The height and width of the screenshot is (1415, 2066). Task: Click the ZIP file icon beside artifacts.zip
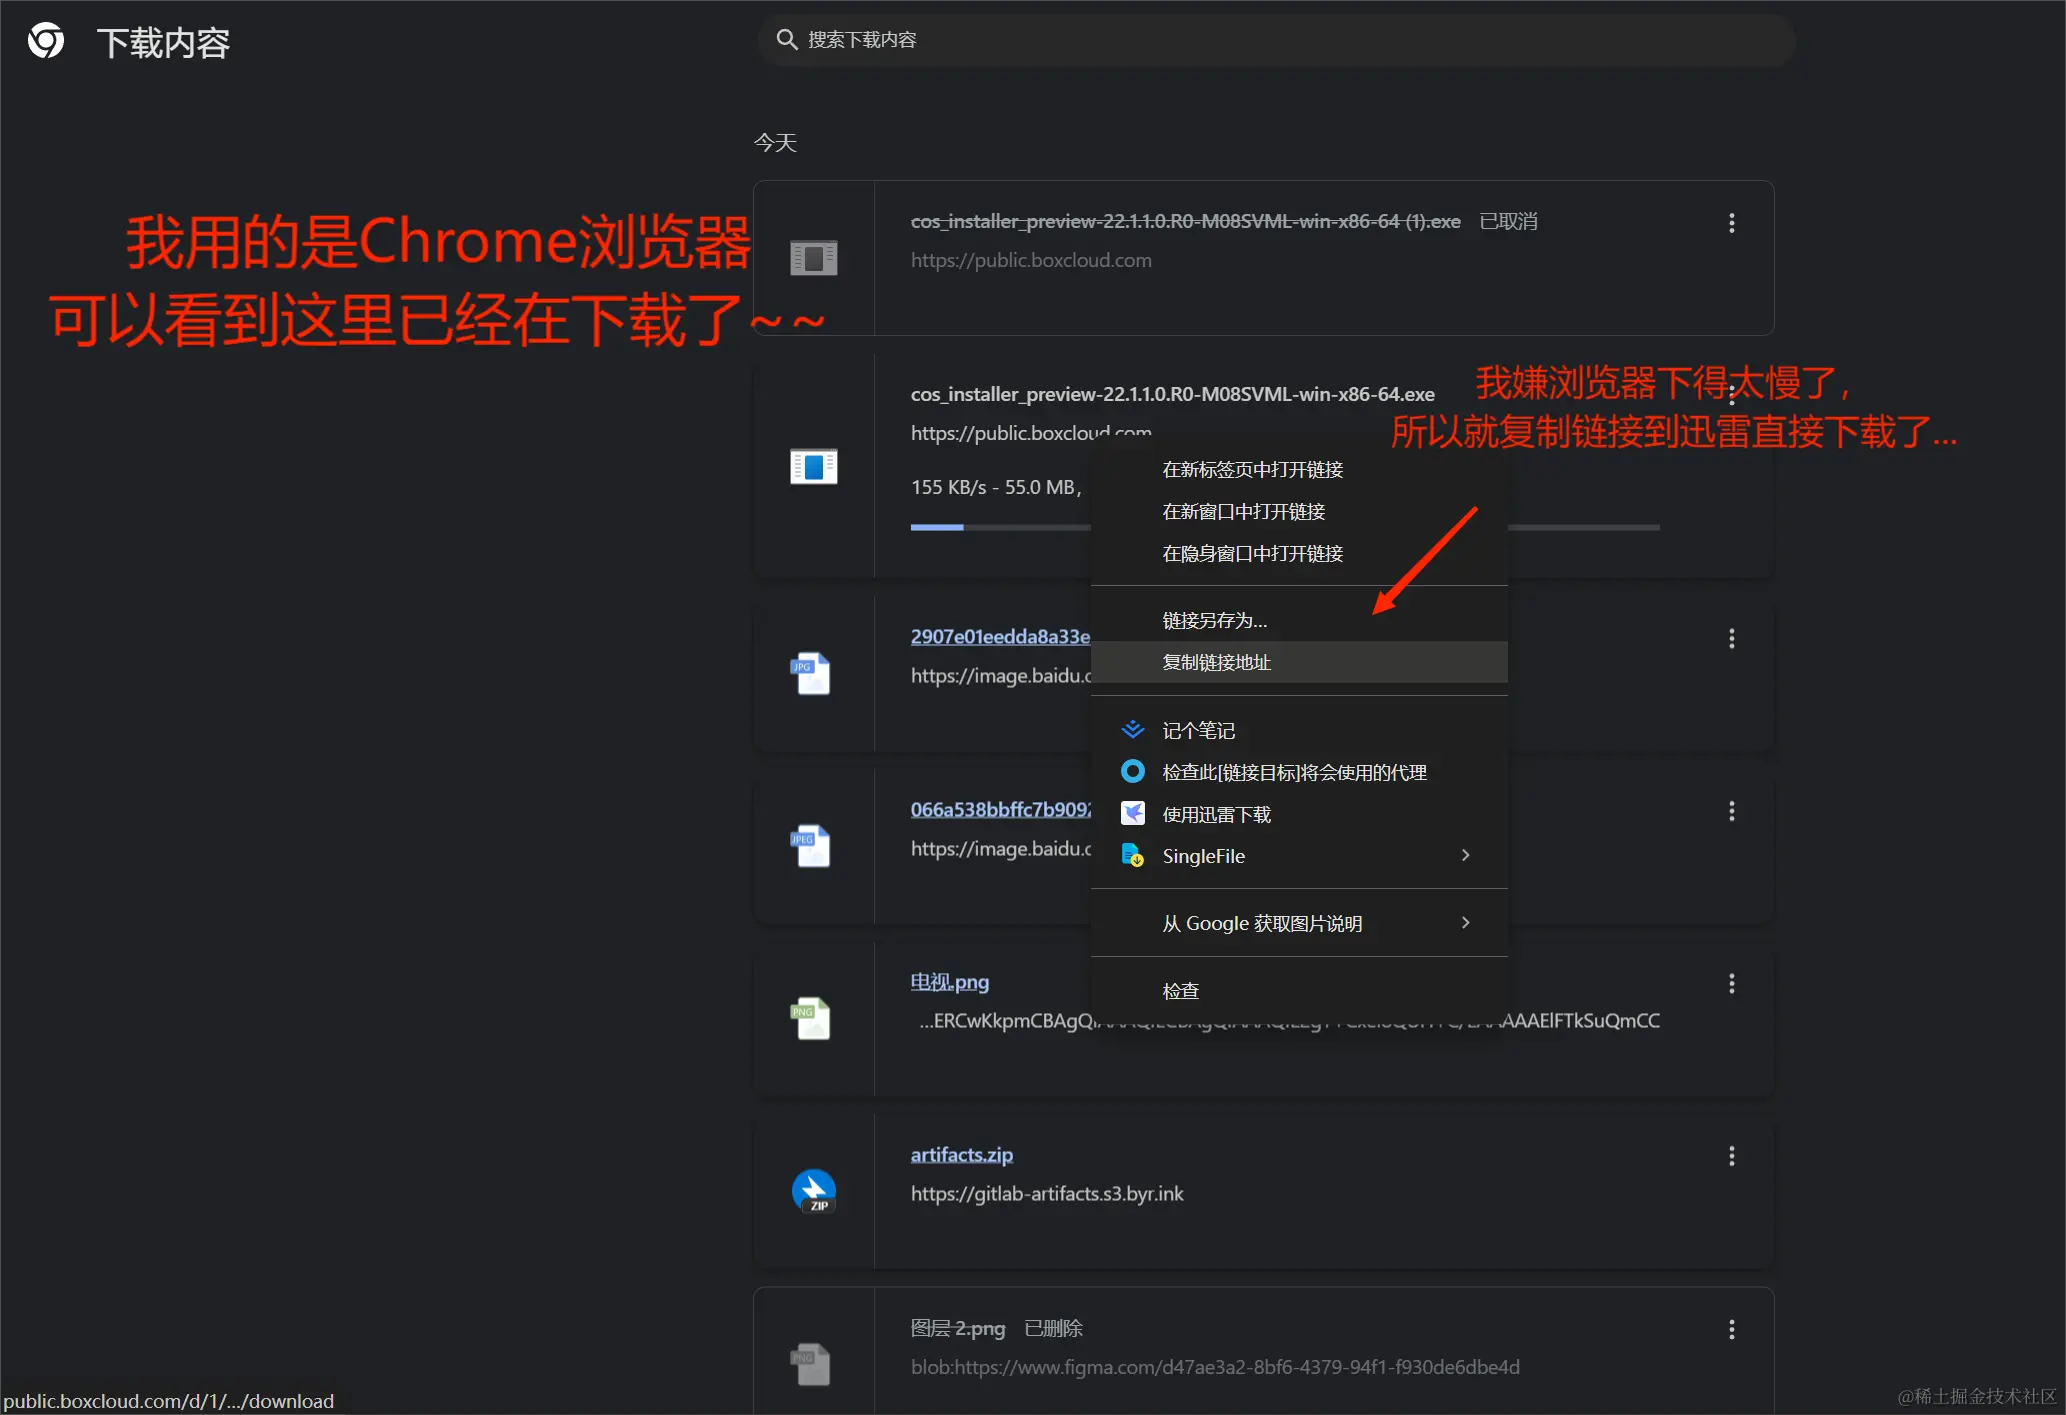pos(814,1190)
